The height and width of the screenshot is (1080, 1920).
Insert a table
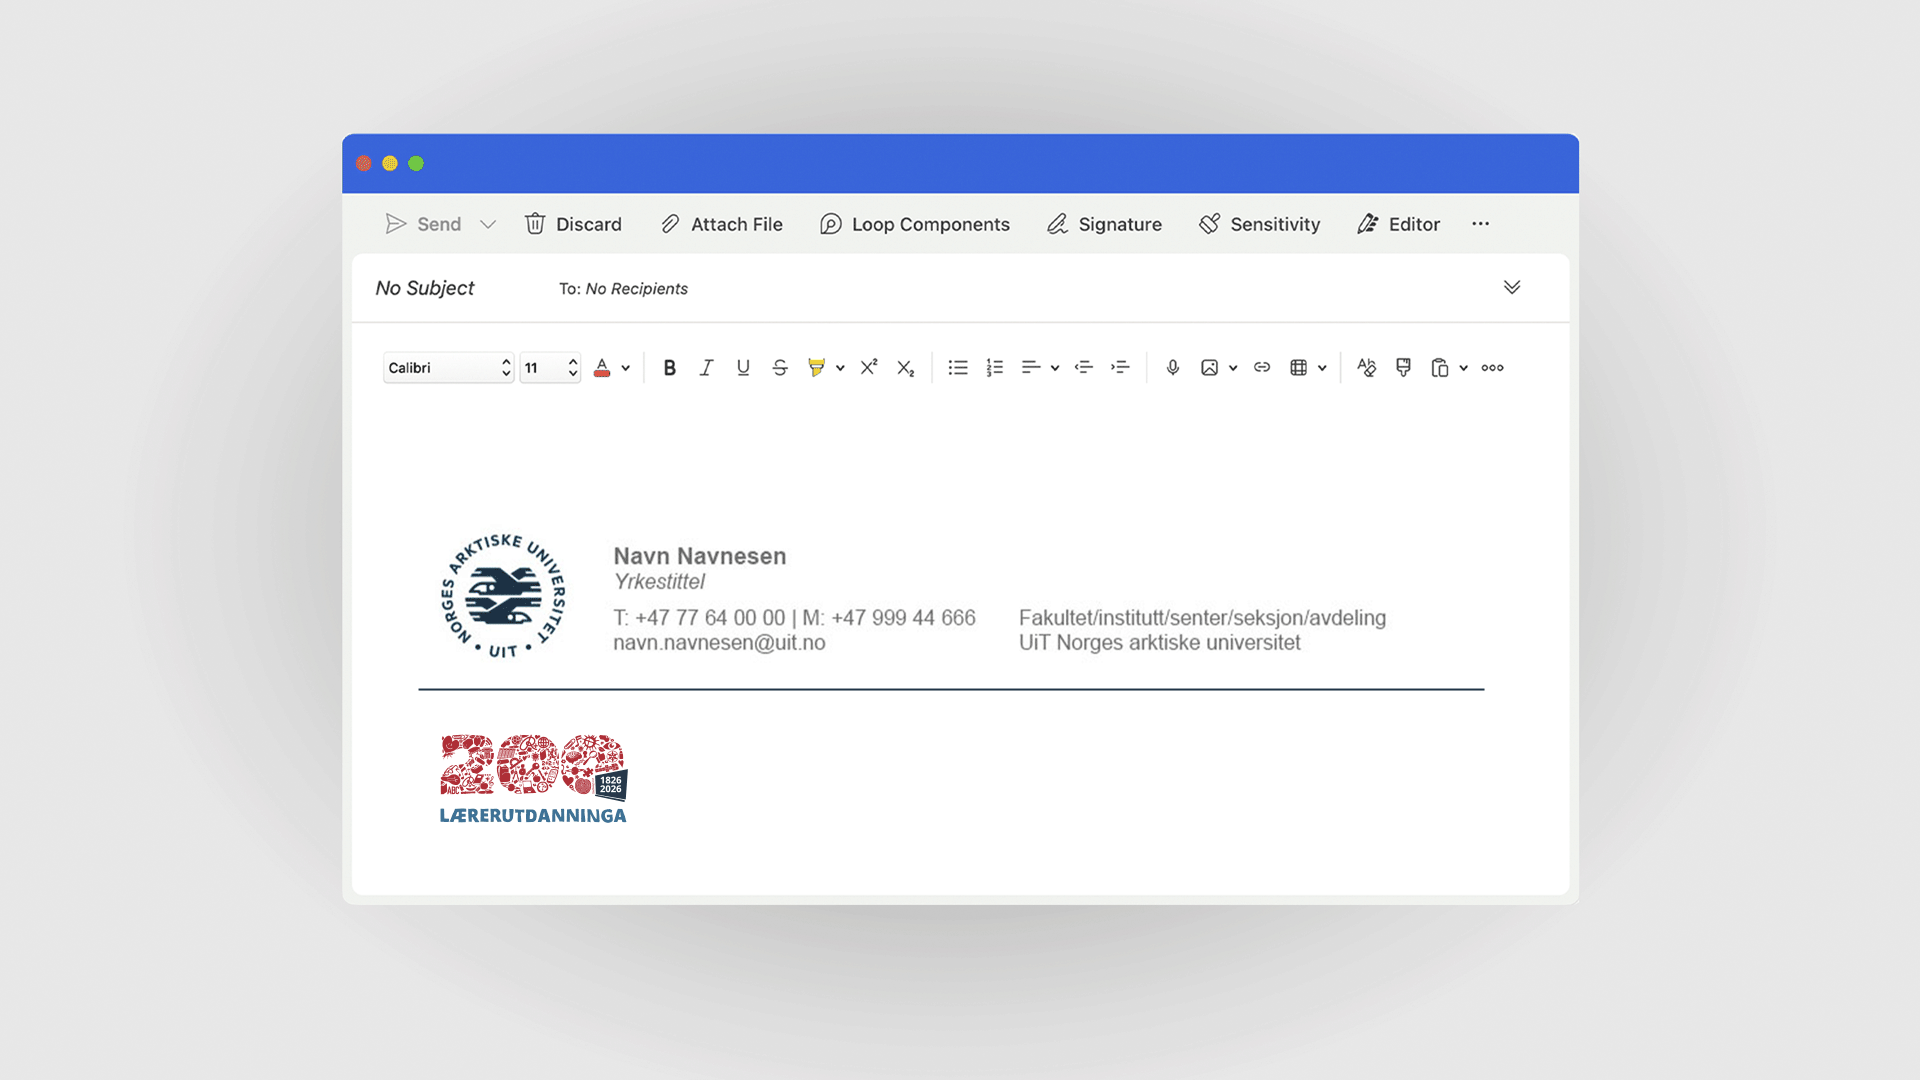[1299, 368]
